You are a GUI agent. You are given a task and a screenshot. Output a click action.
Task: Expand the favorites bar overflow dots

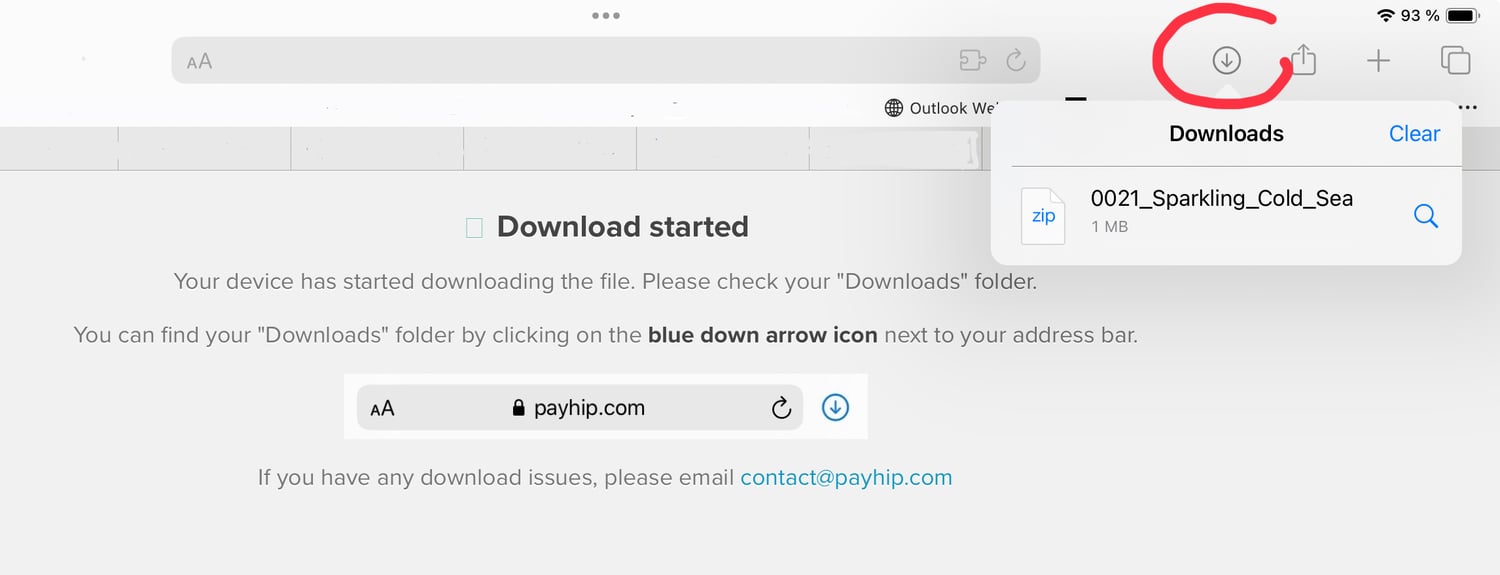tap(1468, 108)
